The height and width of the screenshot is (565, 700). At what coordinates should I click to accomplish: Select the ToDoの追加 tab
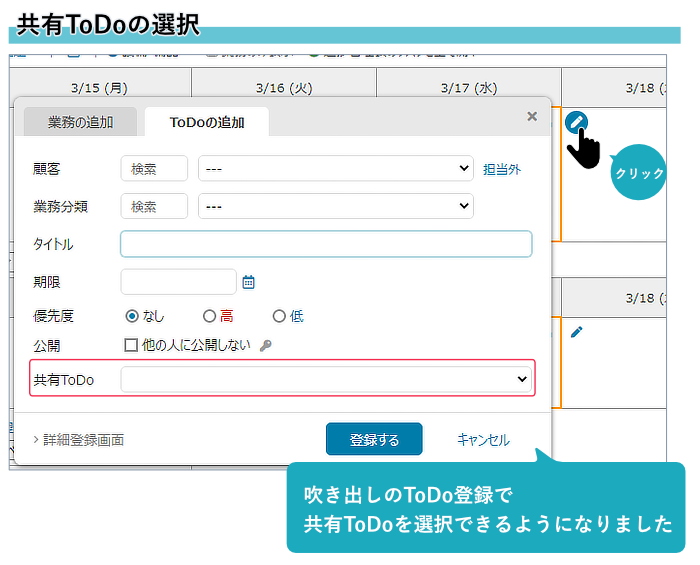206,122
